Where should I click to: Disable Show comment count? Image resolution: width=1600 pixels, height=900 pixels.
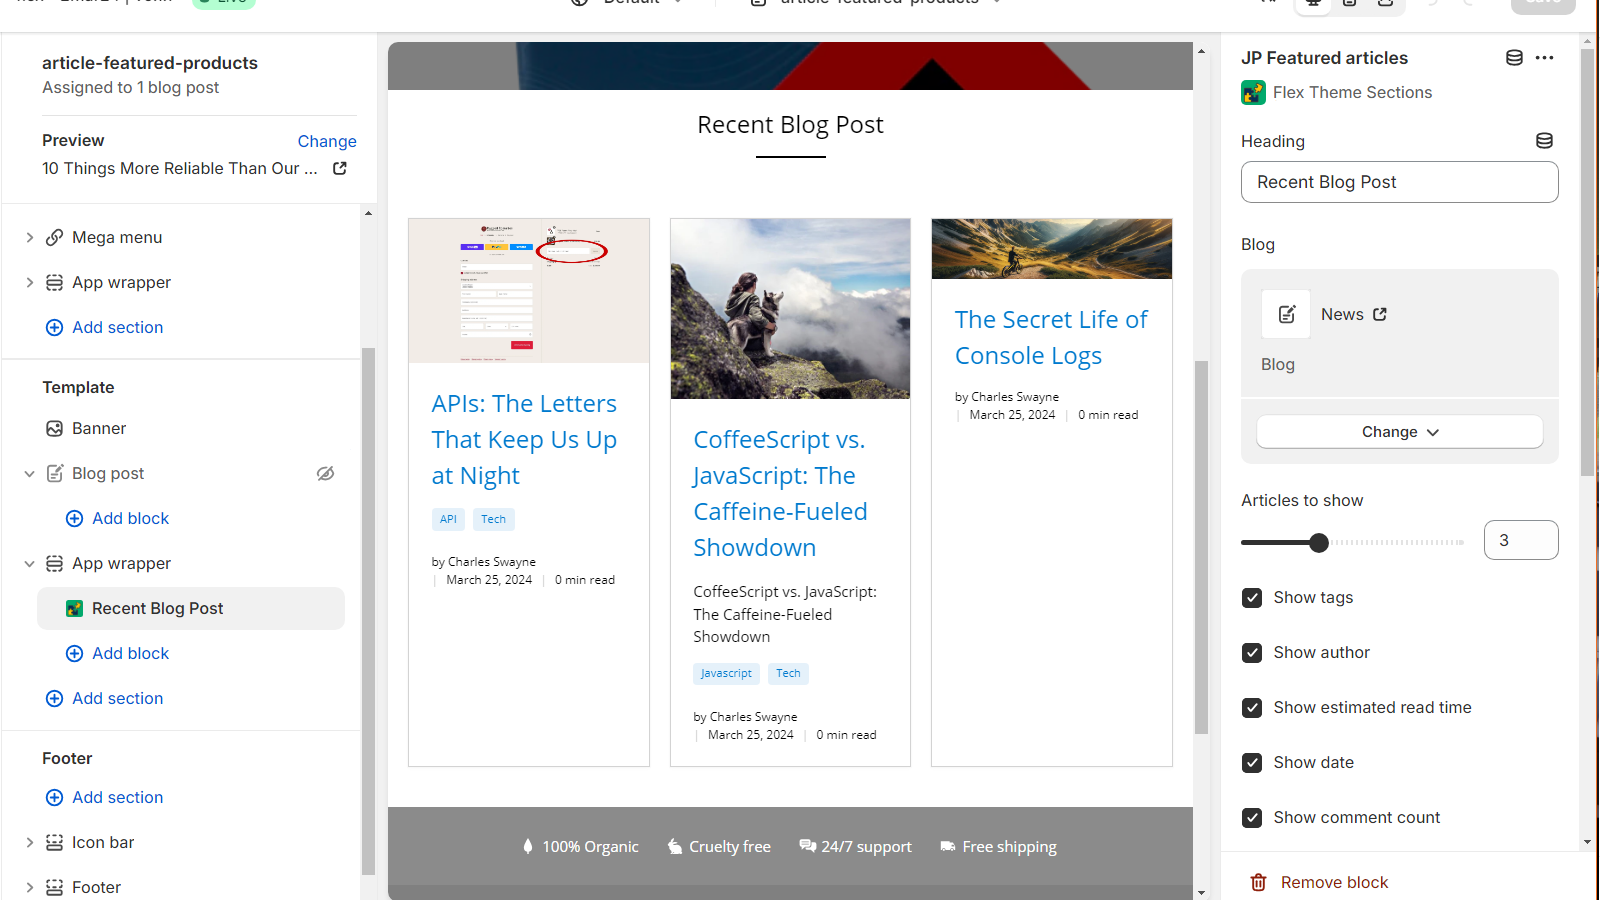1252,817
